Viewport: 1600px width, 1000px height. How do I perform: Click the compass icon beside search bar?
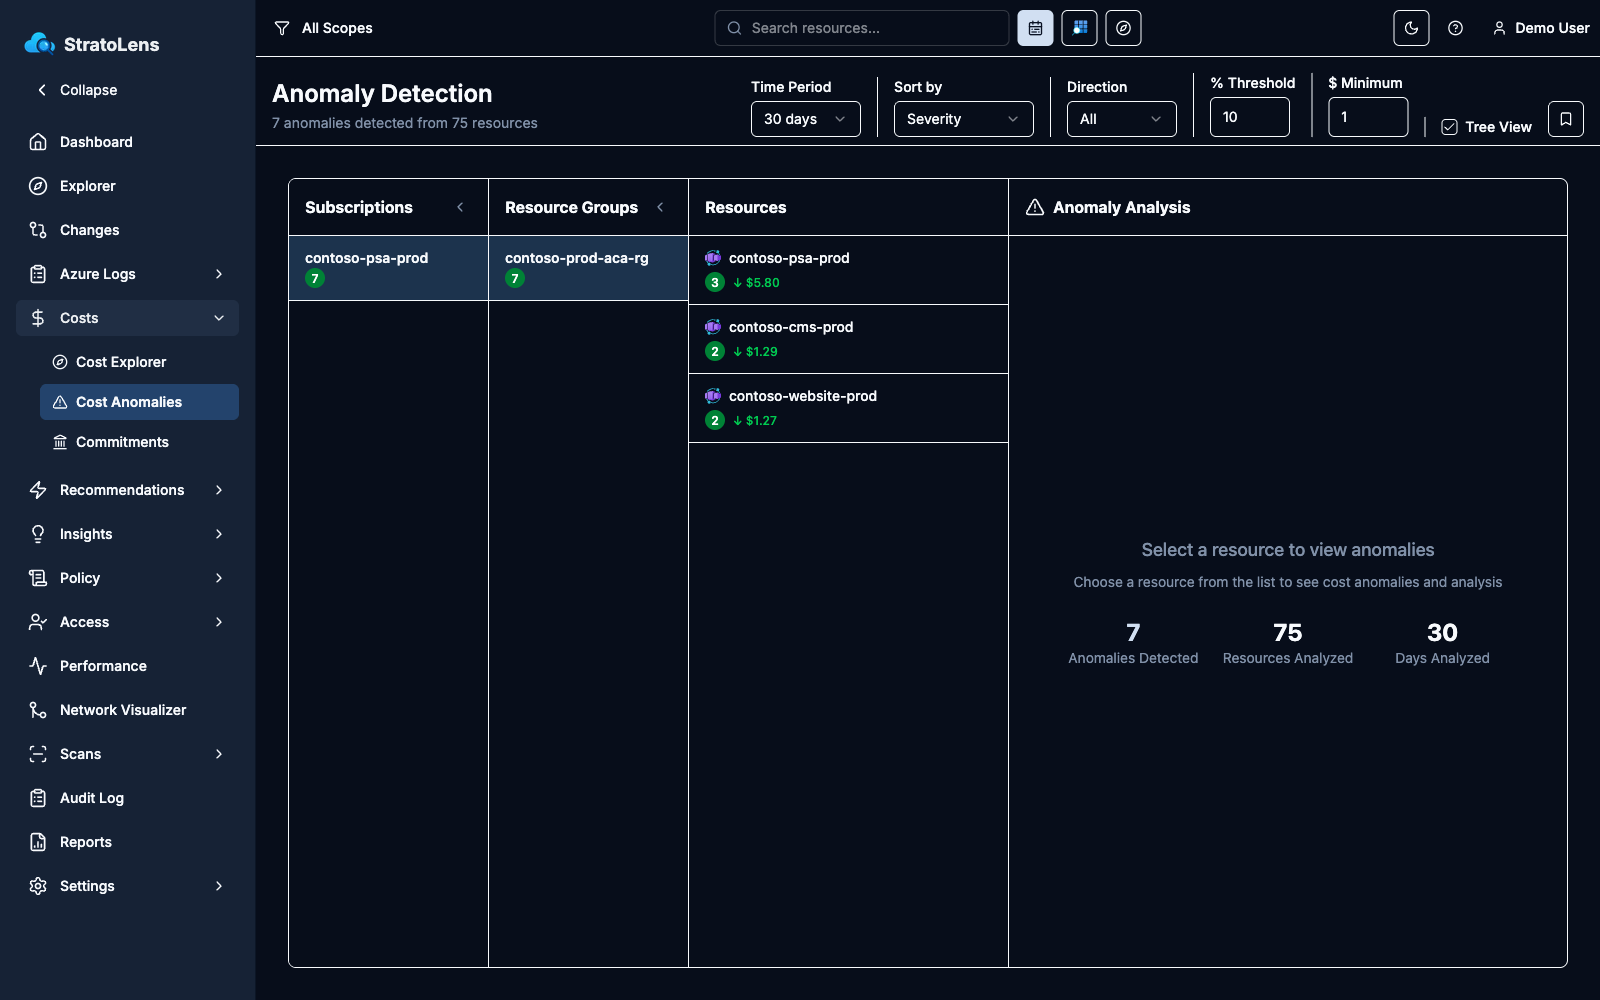[x=1123, y=28]
